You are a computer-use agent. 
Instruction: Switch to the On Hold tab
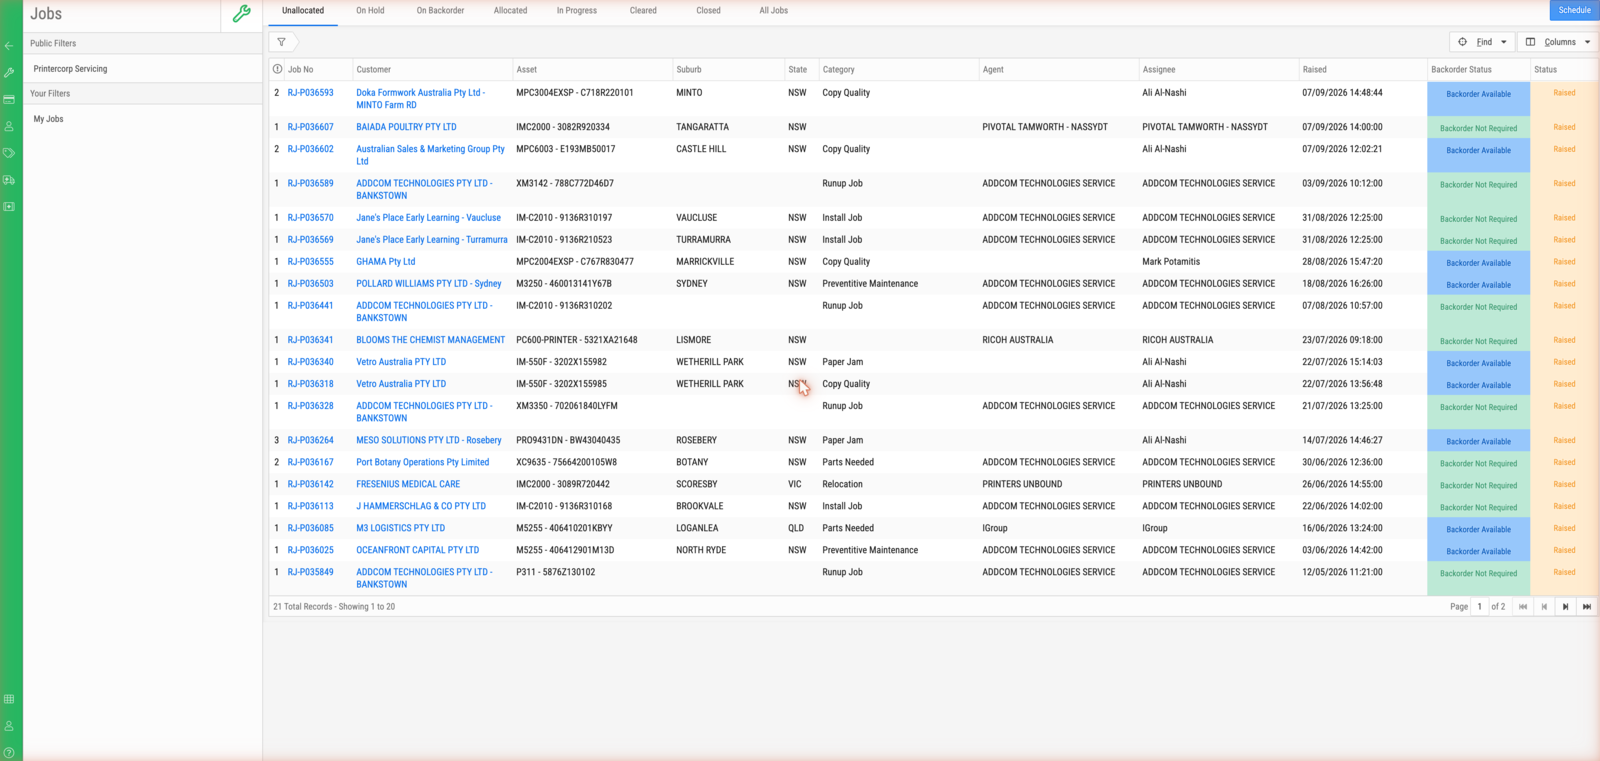pyautogui.click(x=370, y=11)
